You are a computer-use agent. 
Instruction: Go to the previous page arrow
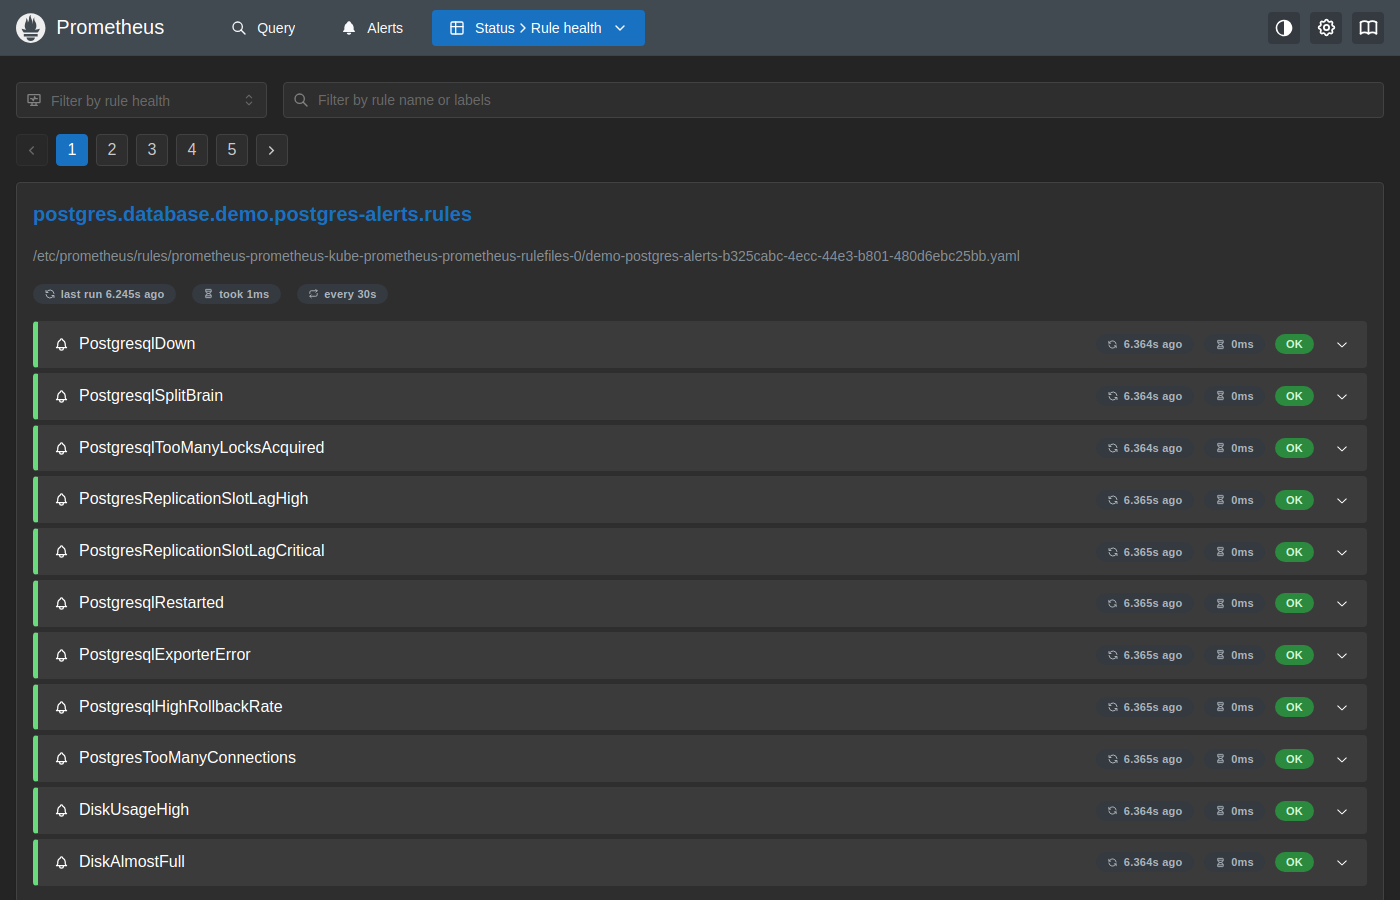[x=32, y=150]
